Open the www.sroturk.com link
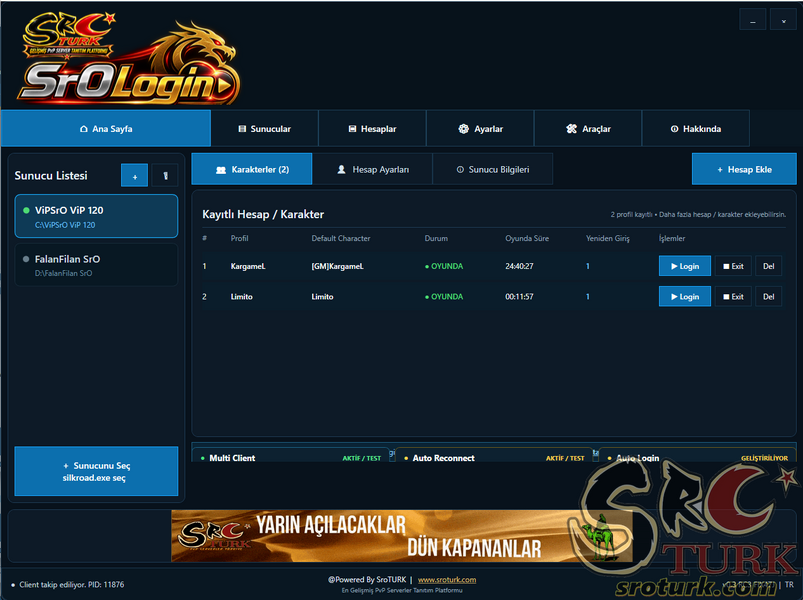Screen dimensions: 803x600 [x=447, y=580]
